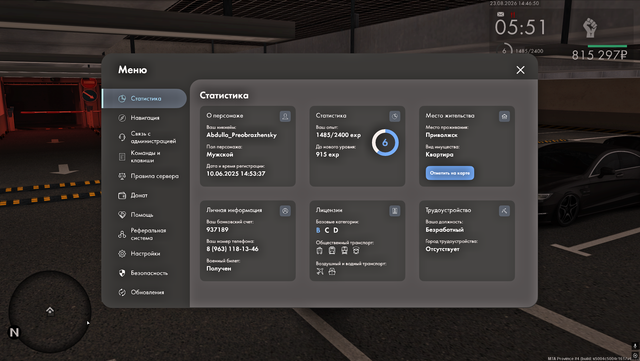Click Отметить на карте button

click(450, 173)
